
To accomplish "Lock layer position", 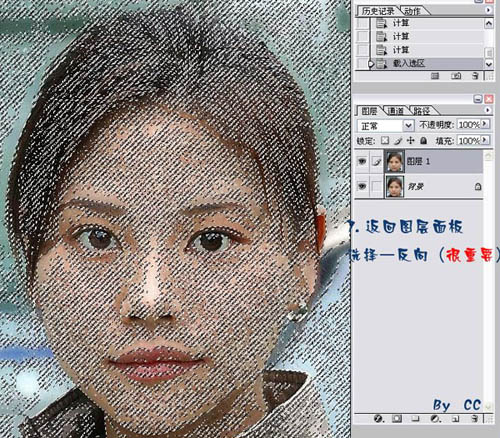I will 411,140.
